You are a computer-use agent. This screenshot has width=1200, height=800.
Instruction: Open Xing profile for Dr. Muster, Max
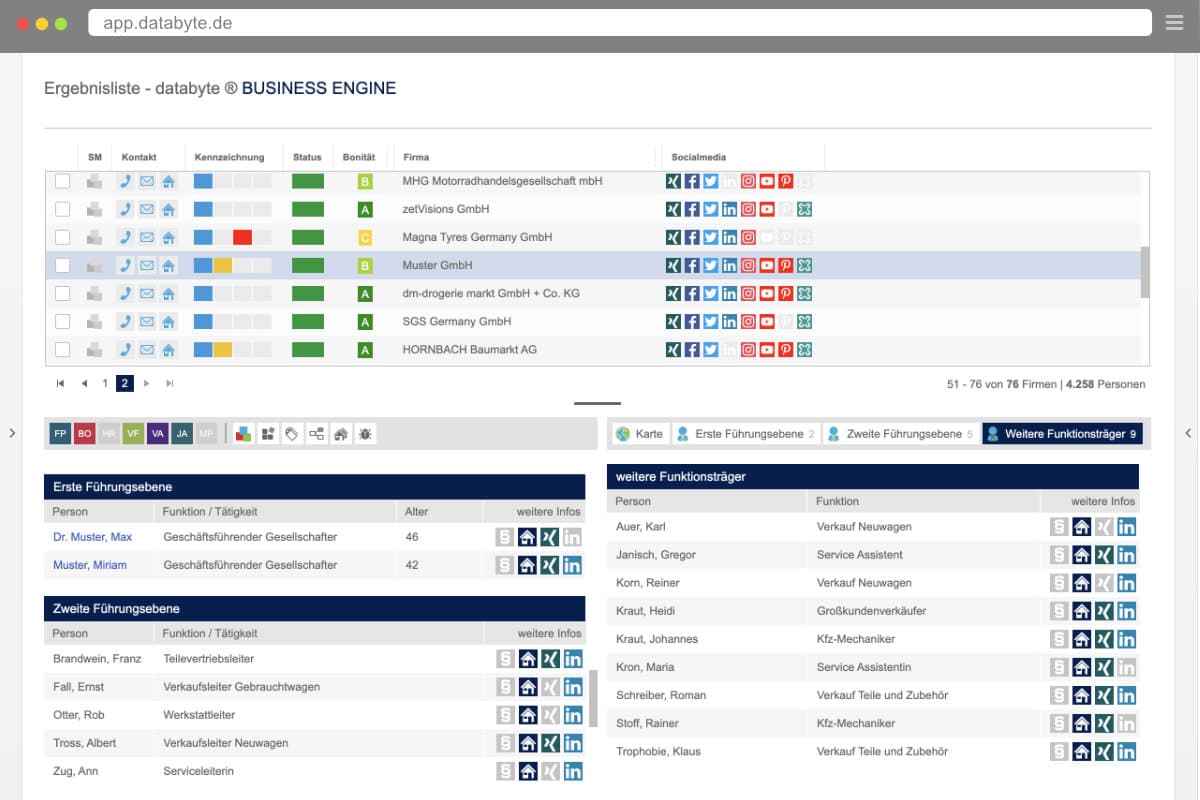point(550,537)
